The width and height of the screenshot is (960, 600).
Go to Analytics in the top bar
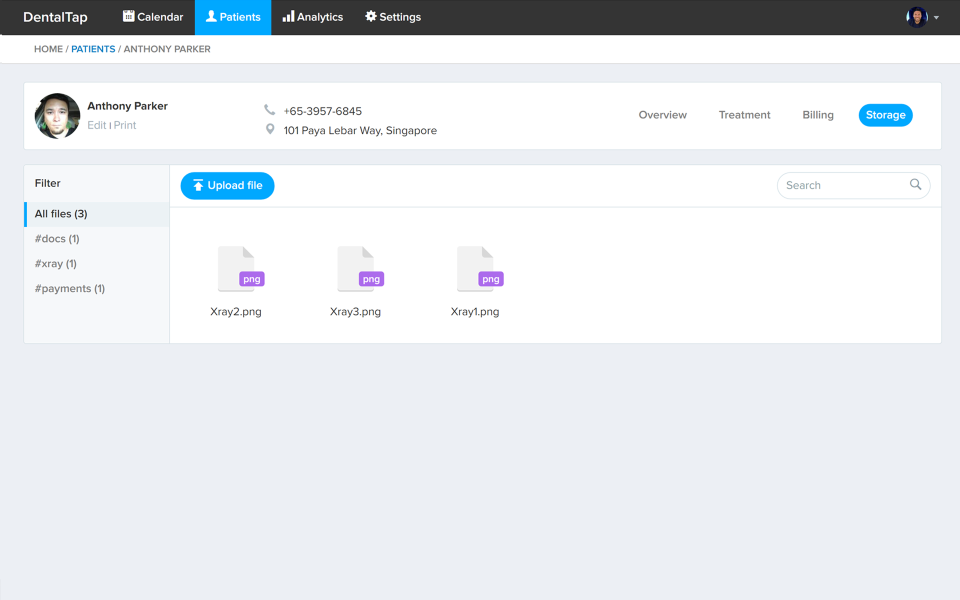[312, 17]
